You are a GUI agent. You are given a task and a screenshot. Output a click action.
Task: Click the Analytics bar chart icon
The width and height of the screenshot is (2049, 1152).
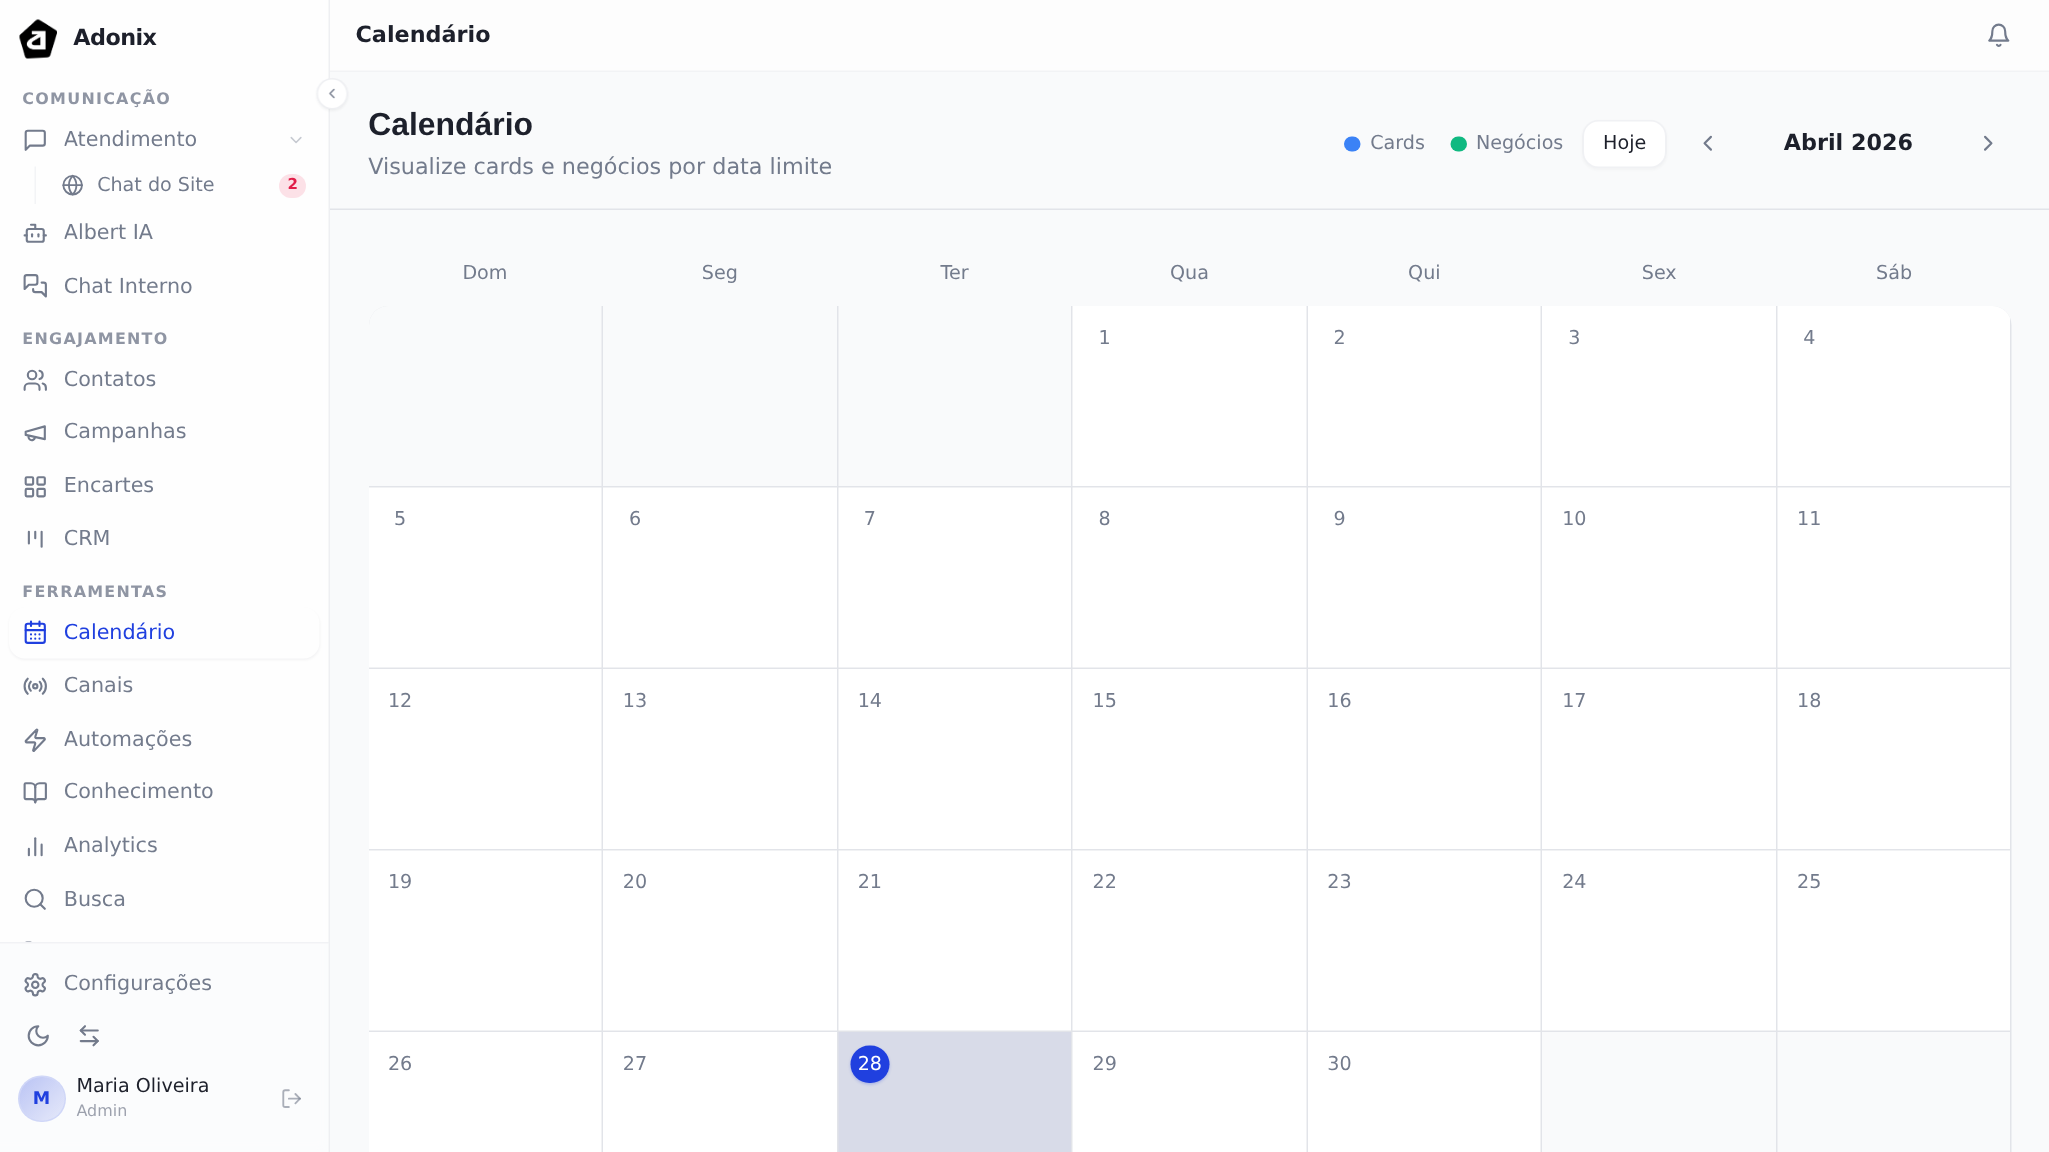coord(35,846)
